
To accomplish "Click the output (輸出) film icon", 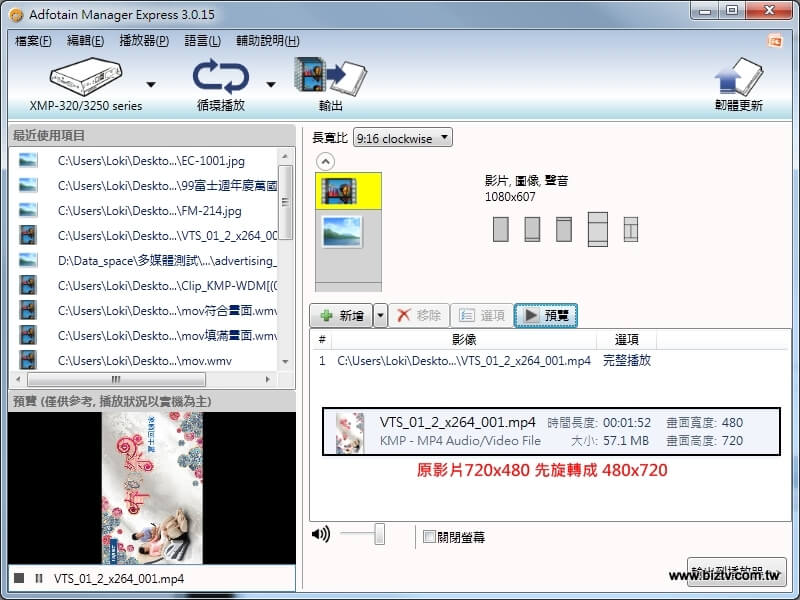I will click(330, 76).
